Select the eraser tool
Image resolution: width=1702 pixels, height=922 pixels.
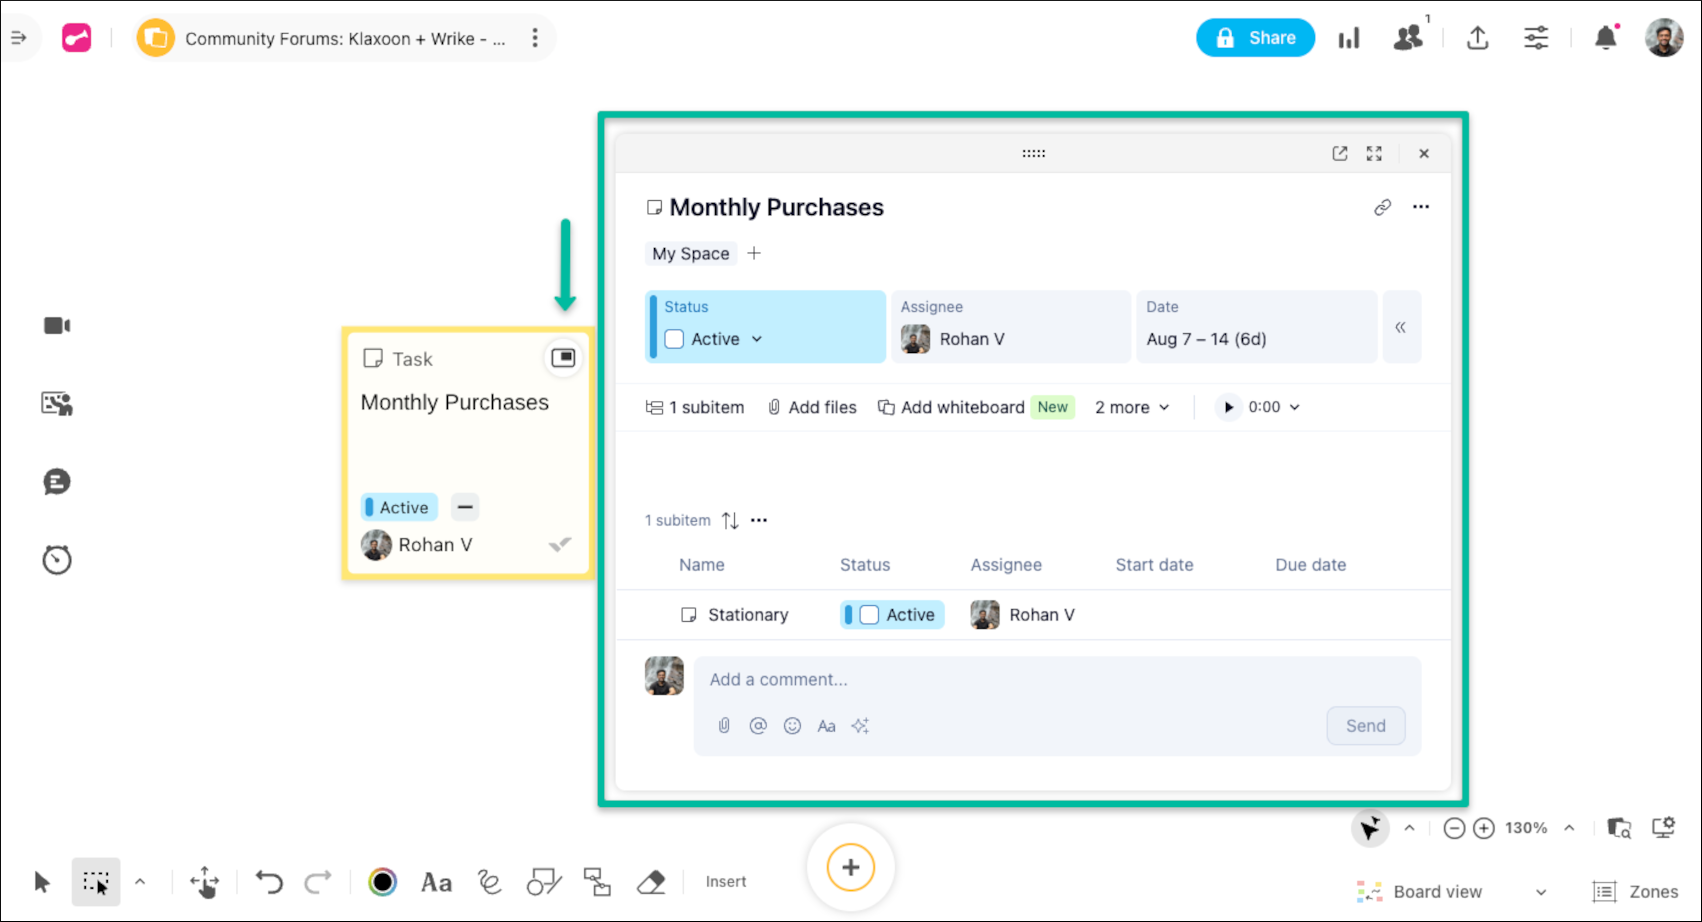pyautogui.click(x=651, y=882)
